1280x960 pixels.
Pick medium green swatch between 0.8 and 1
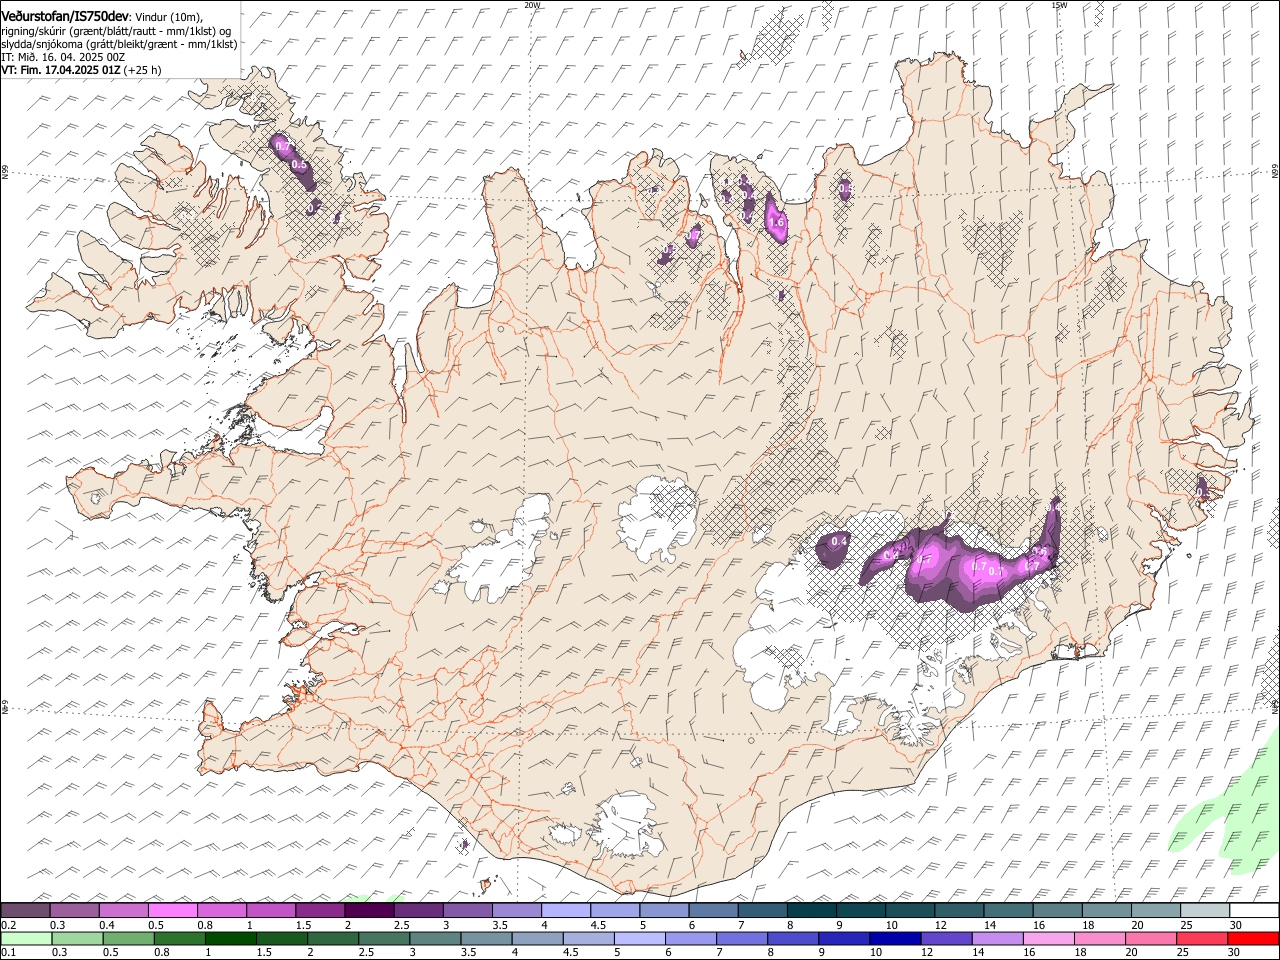[x=180, y=938]
